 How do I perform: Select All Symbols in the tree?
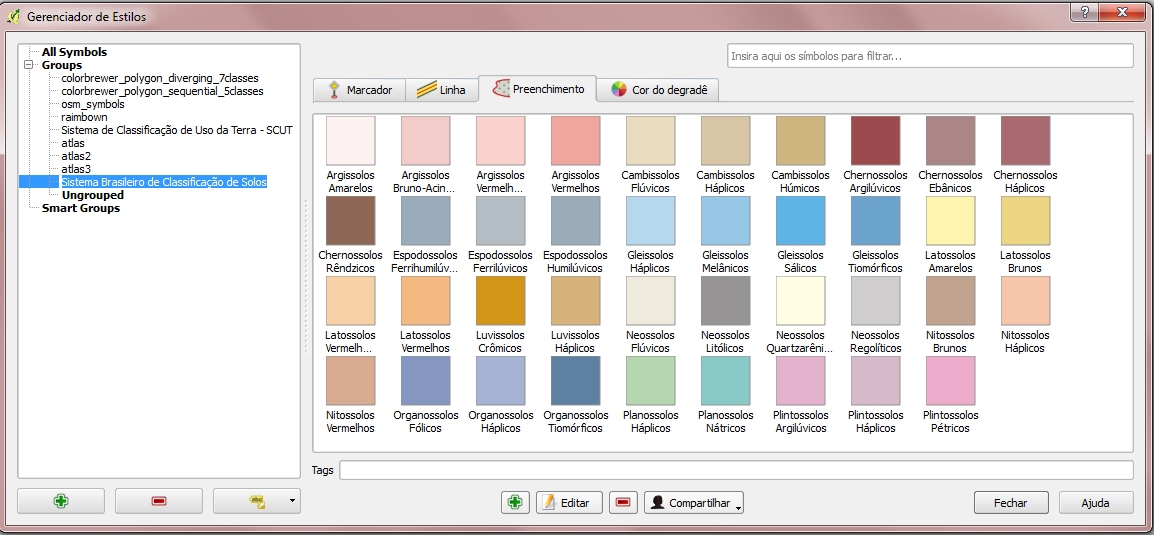[x=74, y=52]
